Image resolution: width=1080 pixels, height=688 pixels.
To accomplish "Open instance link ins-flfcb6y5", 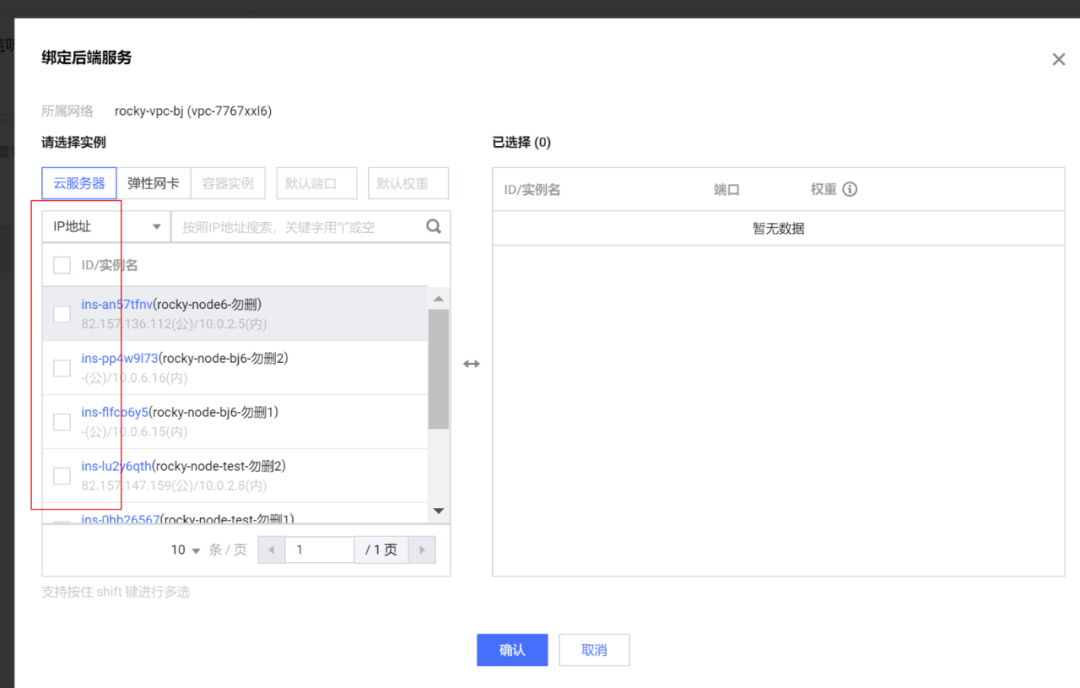I will click(115, 412).
